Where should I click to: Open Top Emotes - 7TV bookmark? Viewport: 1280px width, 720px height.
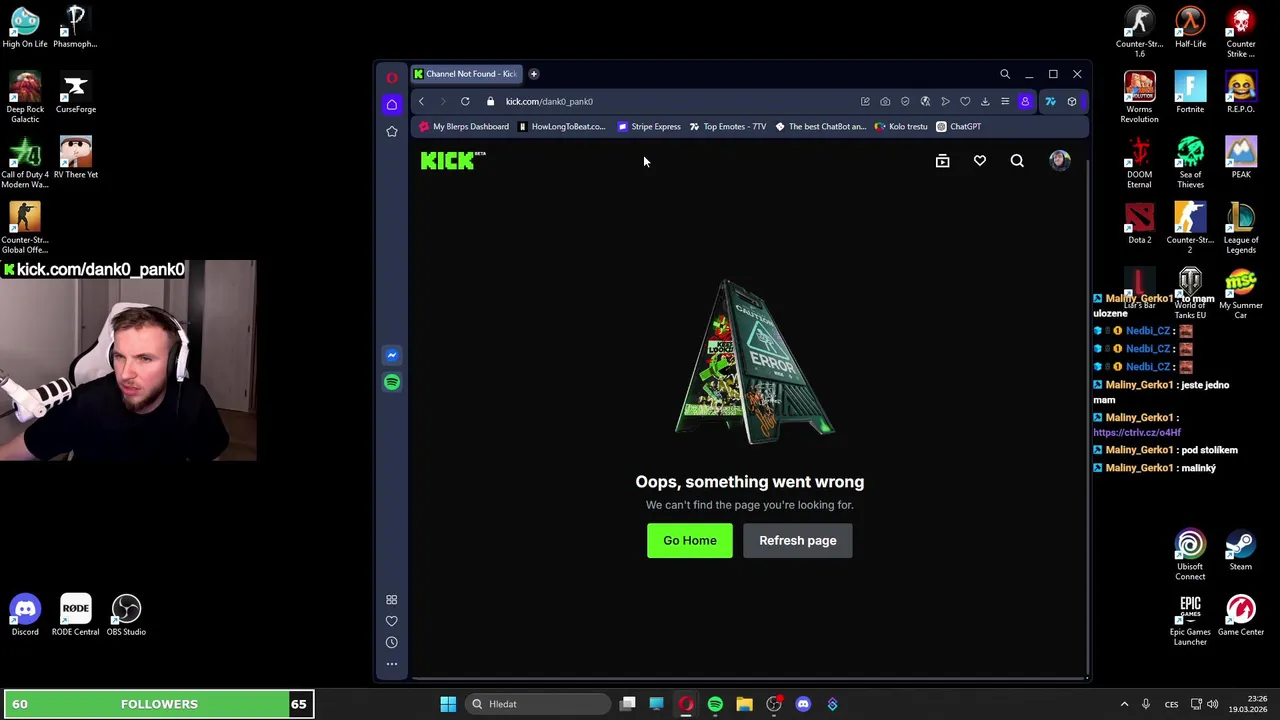(728, 127)
